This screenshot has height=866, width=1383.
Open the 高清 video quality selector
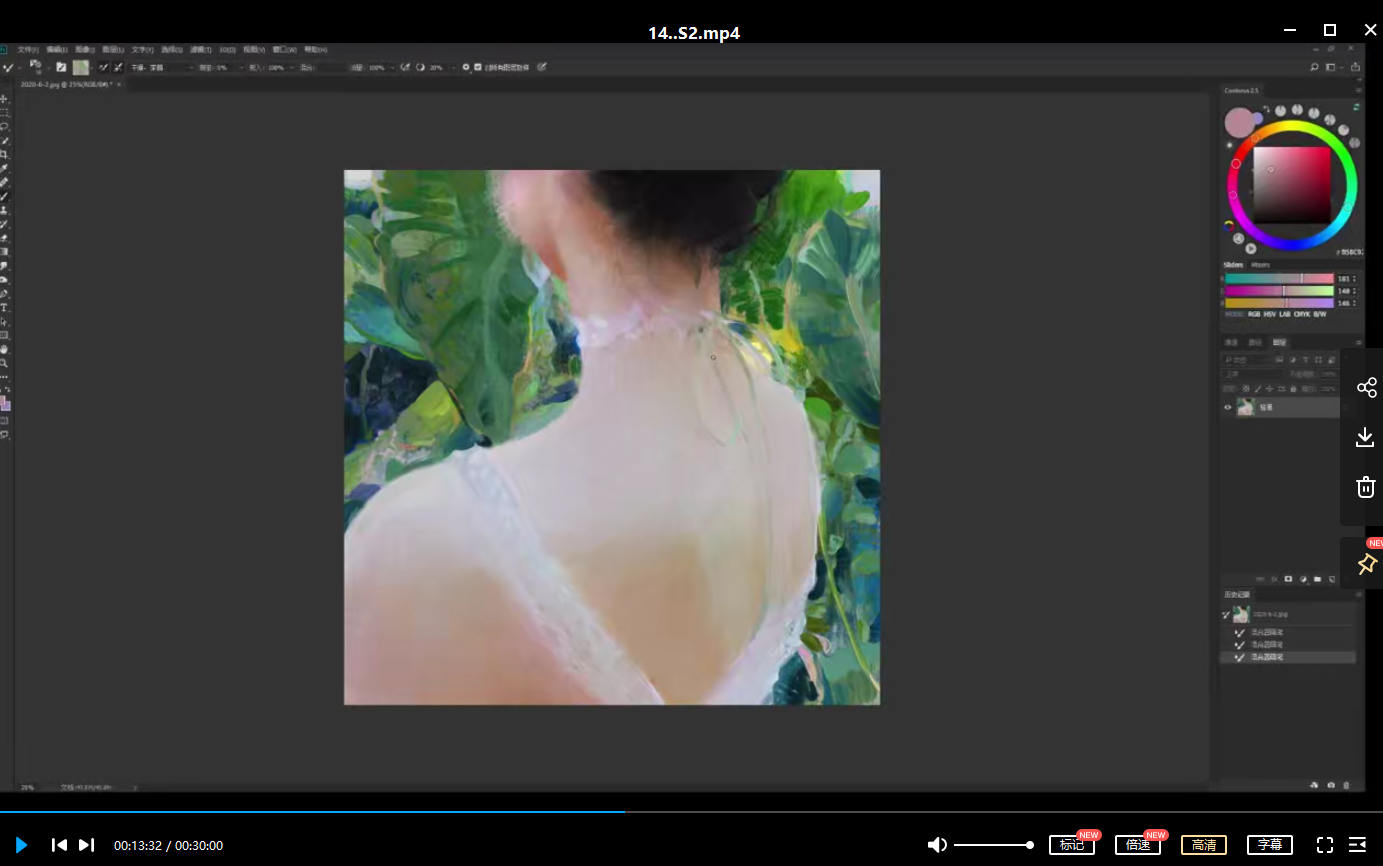tap(1203, 845)
